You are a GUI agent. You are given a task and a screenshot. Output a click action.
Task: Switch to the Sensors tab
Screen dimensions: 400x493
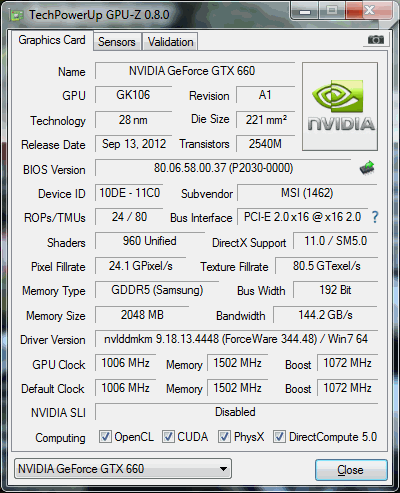tap(117, 42)
